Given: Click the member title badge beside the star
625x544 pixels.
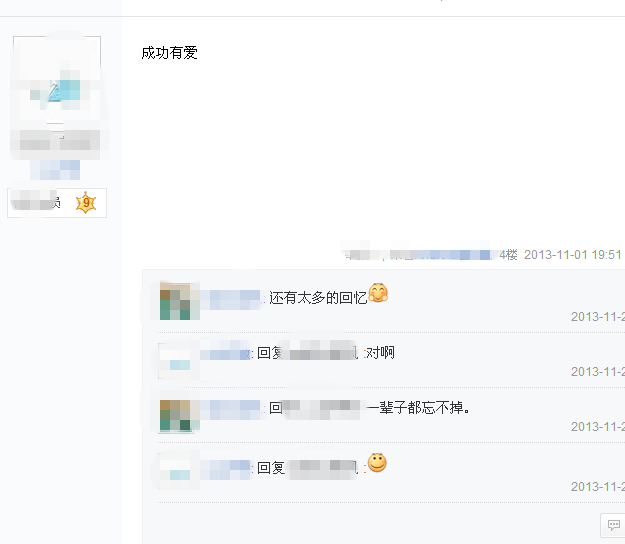Looking at the screenshot, I should [x=36, y=203].
